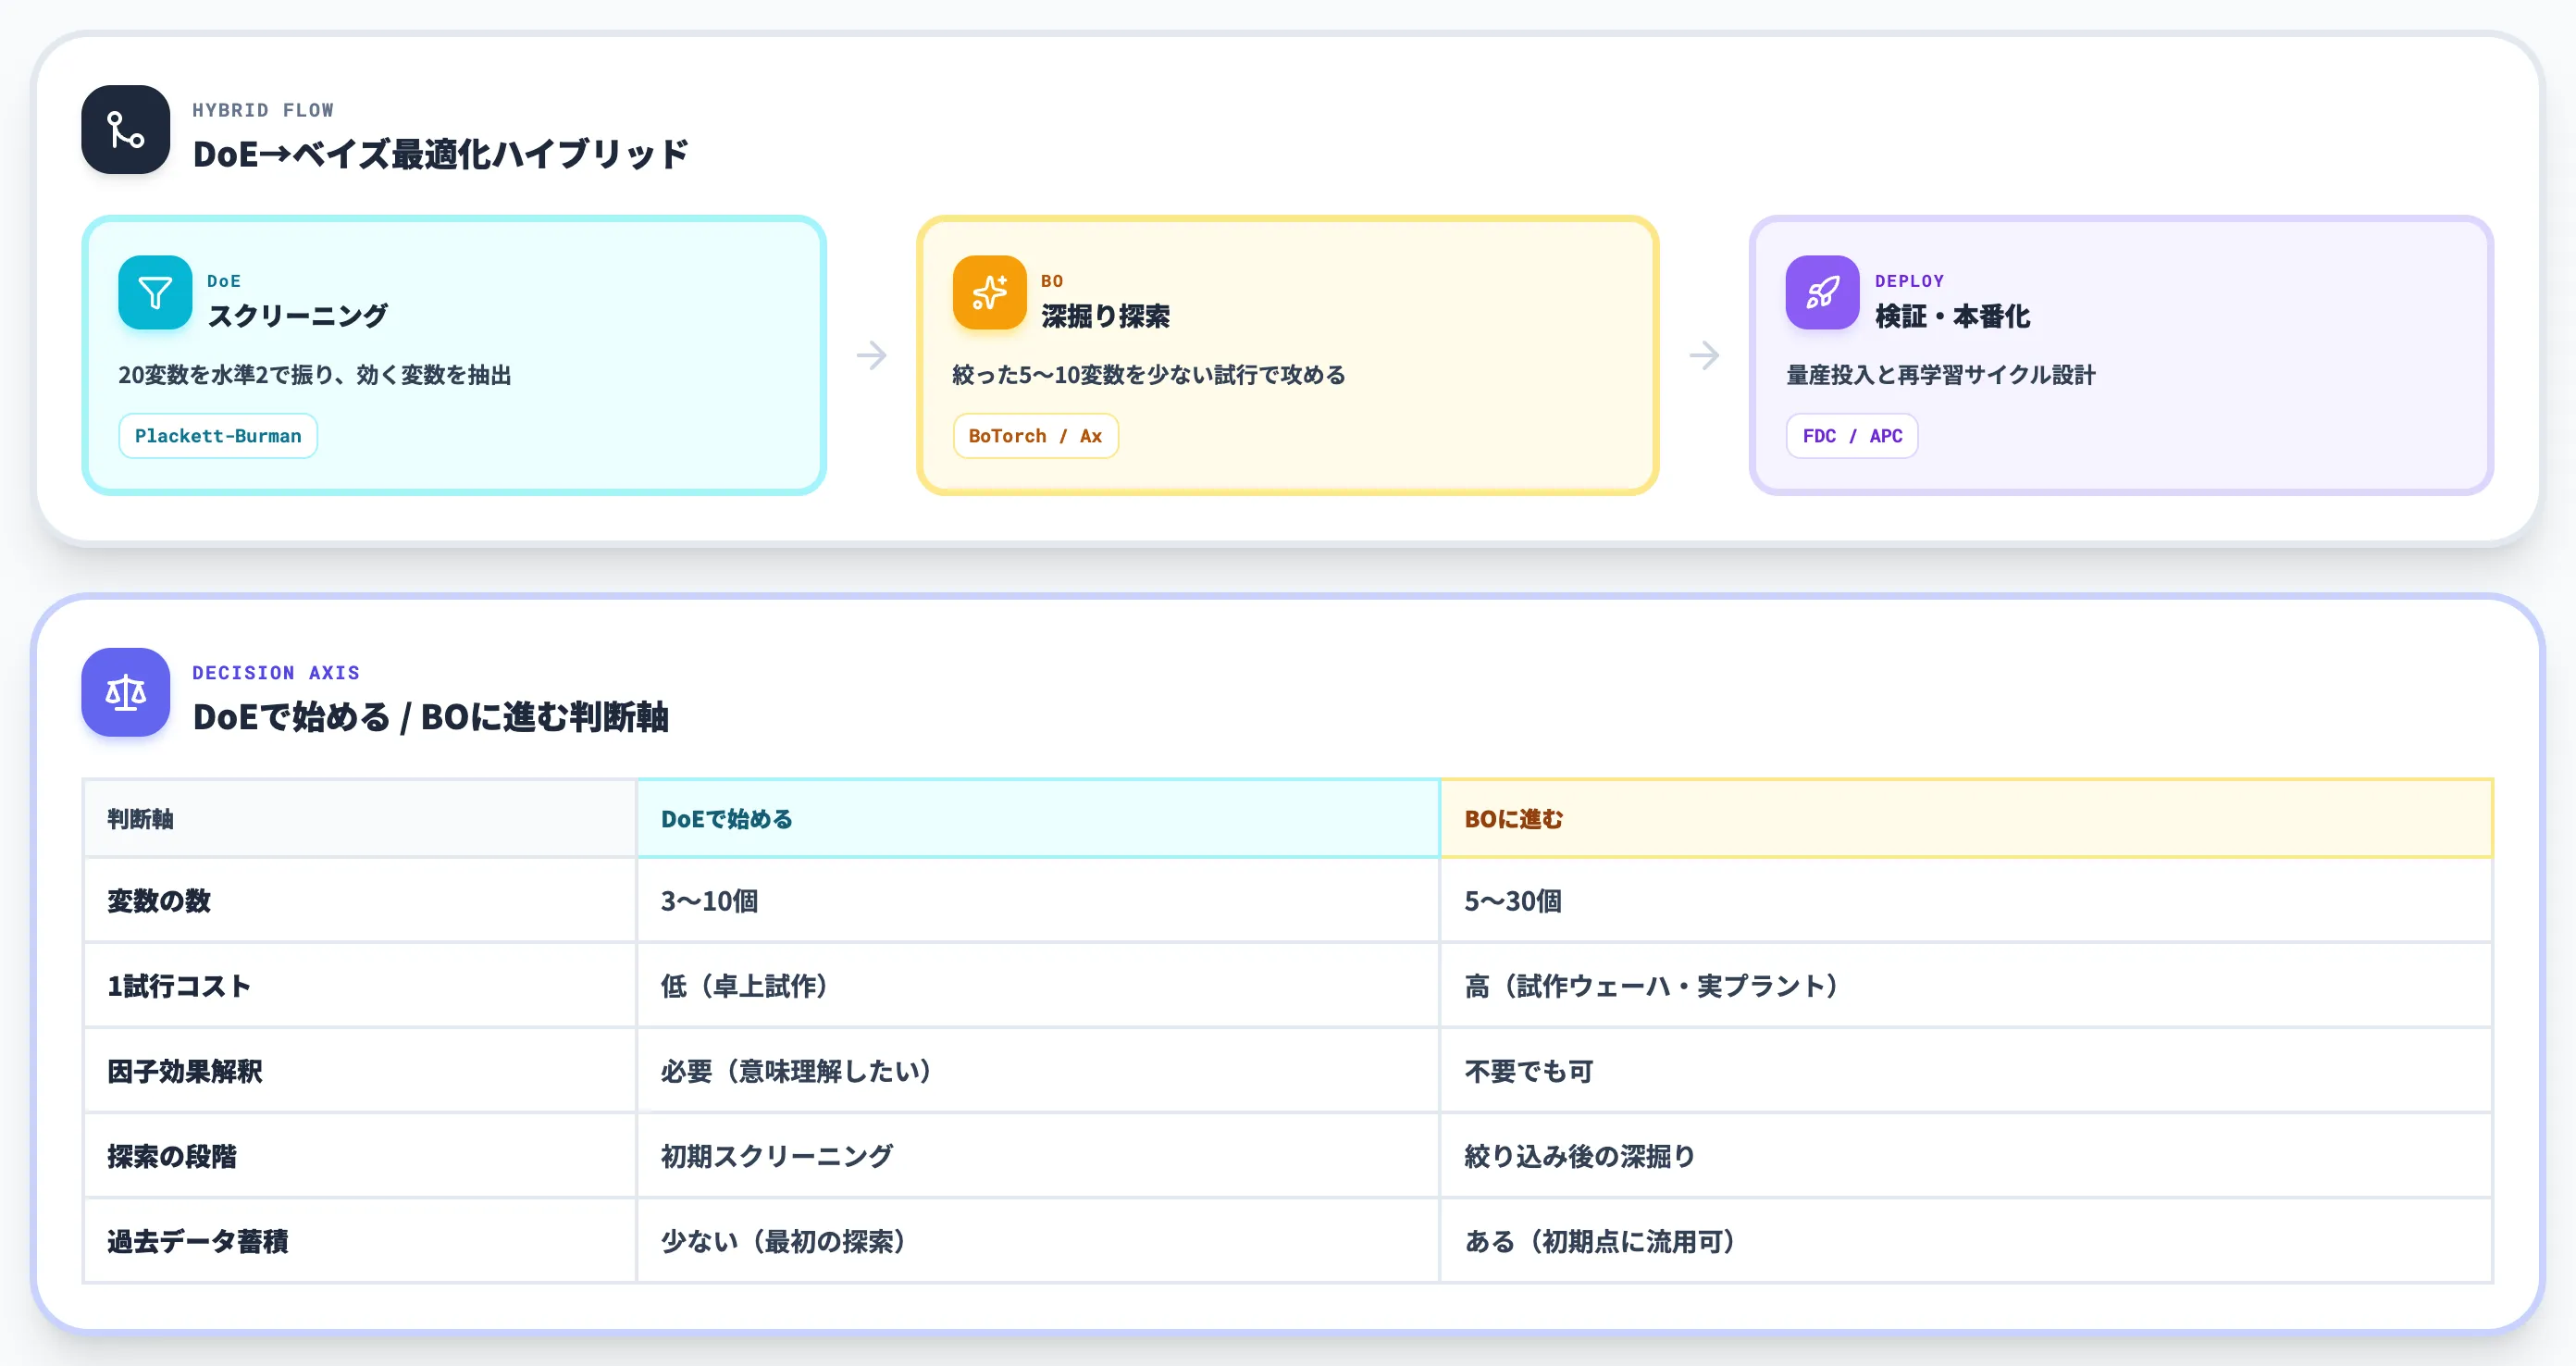Click the DoE funnel screening icon
Image resolution: width=2576 pixels, height=1366 pixels.
click(155, 293)
